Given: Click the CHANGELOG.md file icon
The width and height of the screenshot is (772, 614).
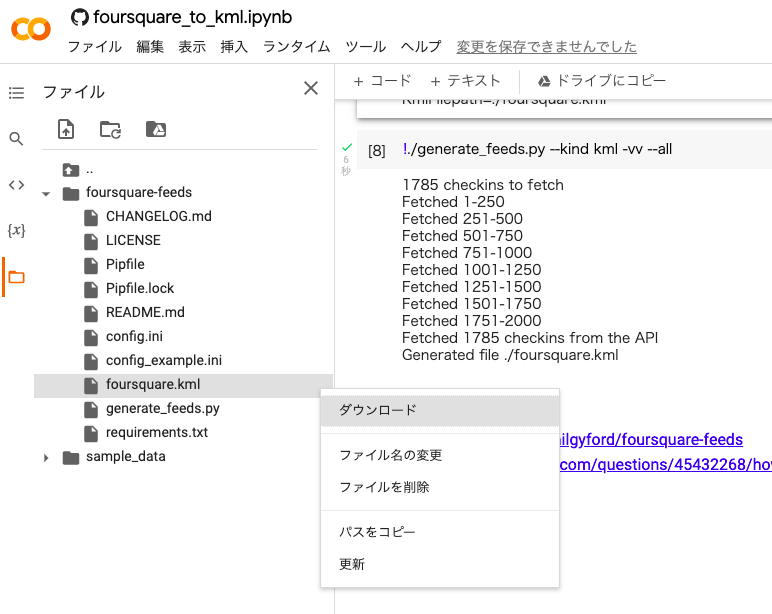Looking at the screenshot, I should [91, 218].
